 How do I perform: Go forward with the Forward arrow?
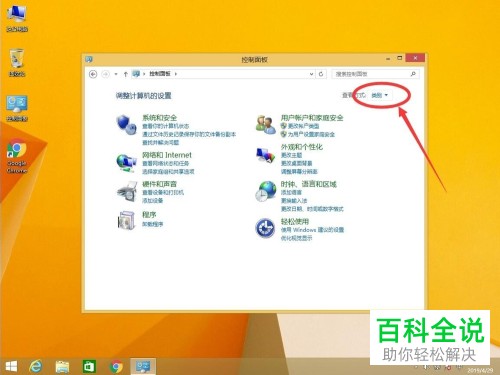pyautogui.click(x=105, y=74)
